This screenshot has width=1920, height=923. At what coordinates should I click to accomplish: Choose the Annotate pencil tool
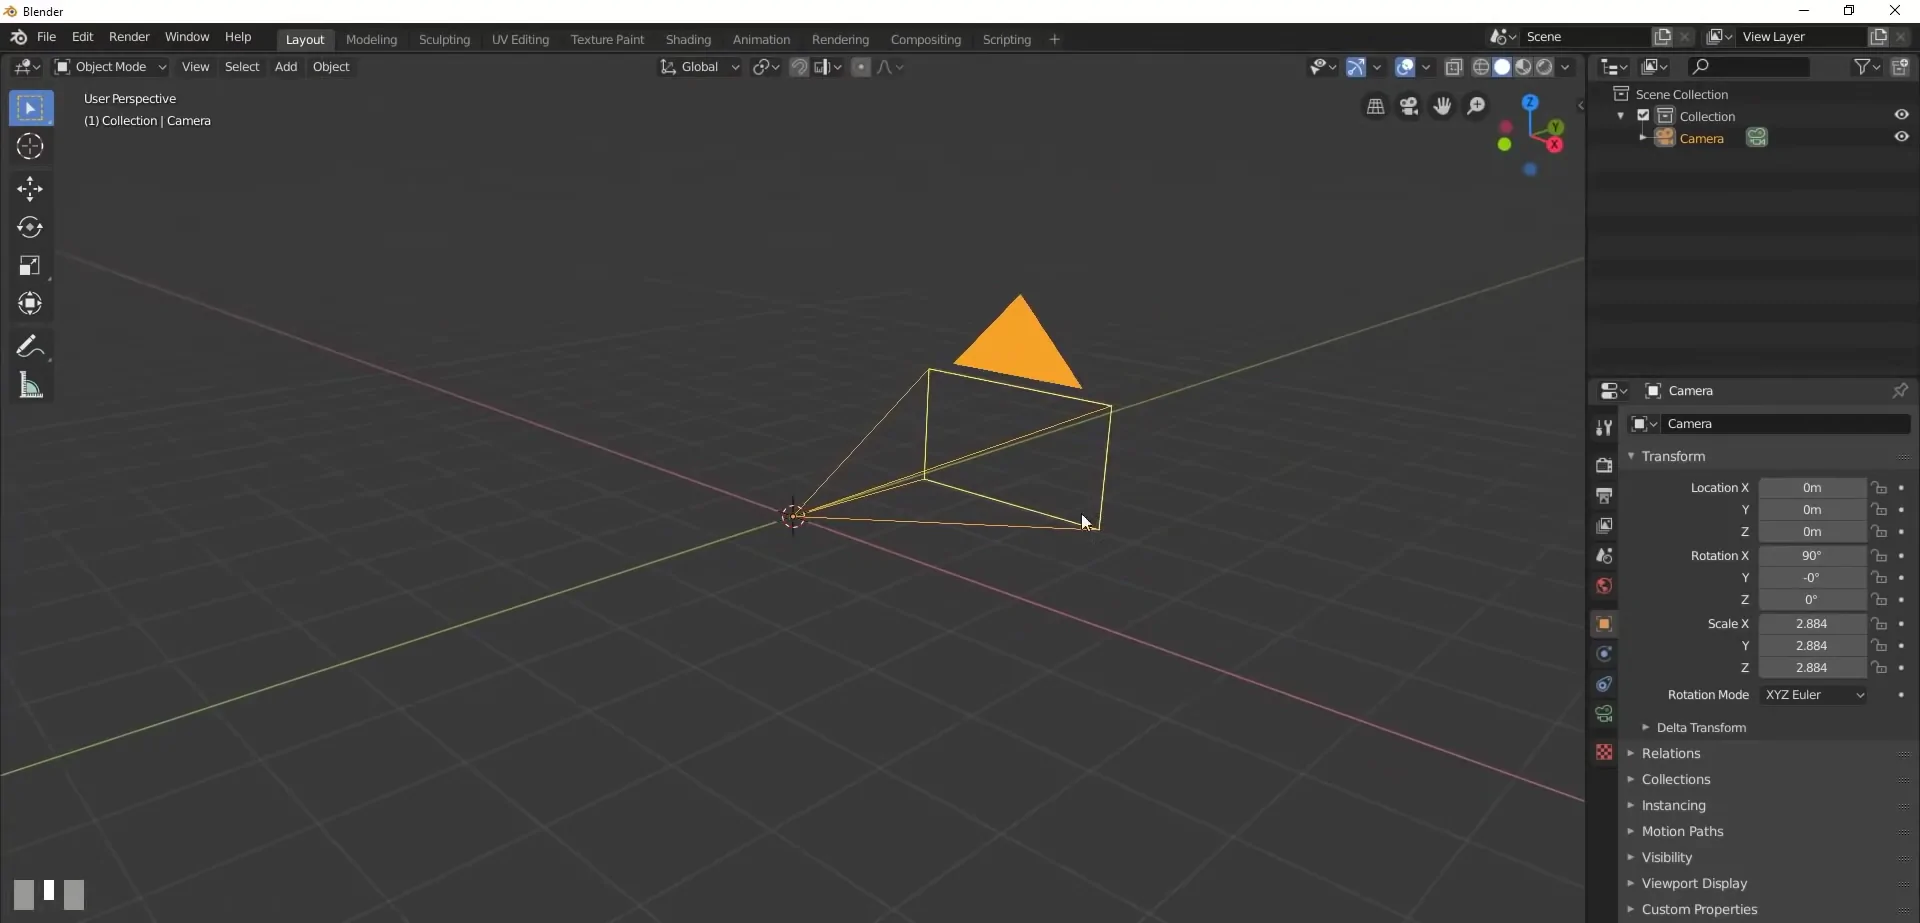click(x=30, y=347)
